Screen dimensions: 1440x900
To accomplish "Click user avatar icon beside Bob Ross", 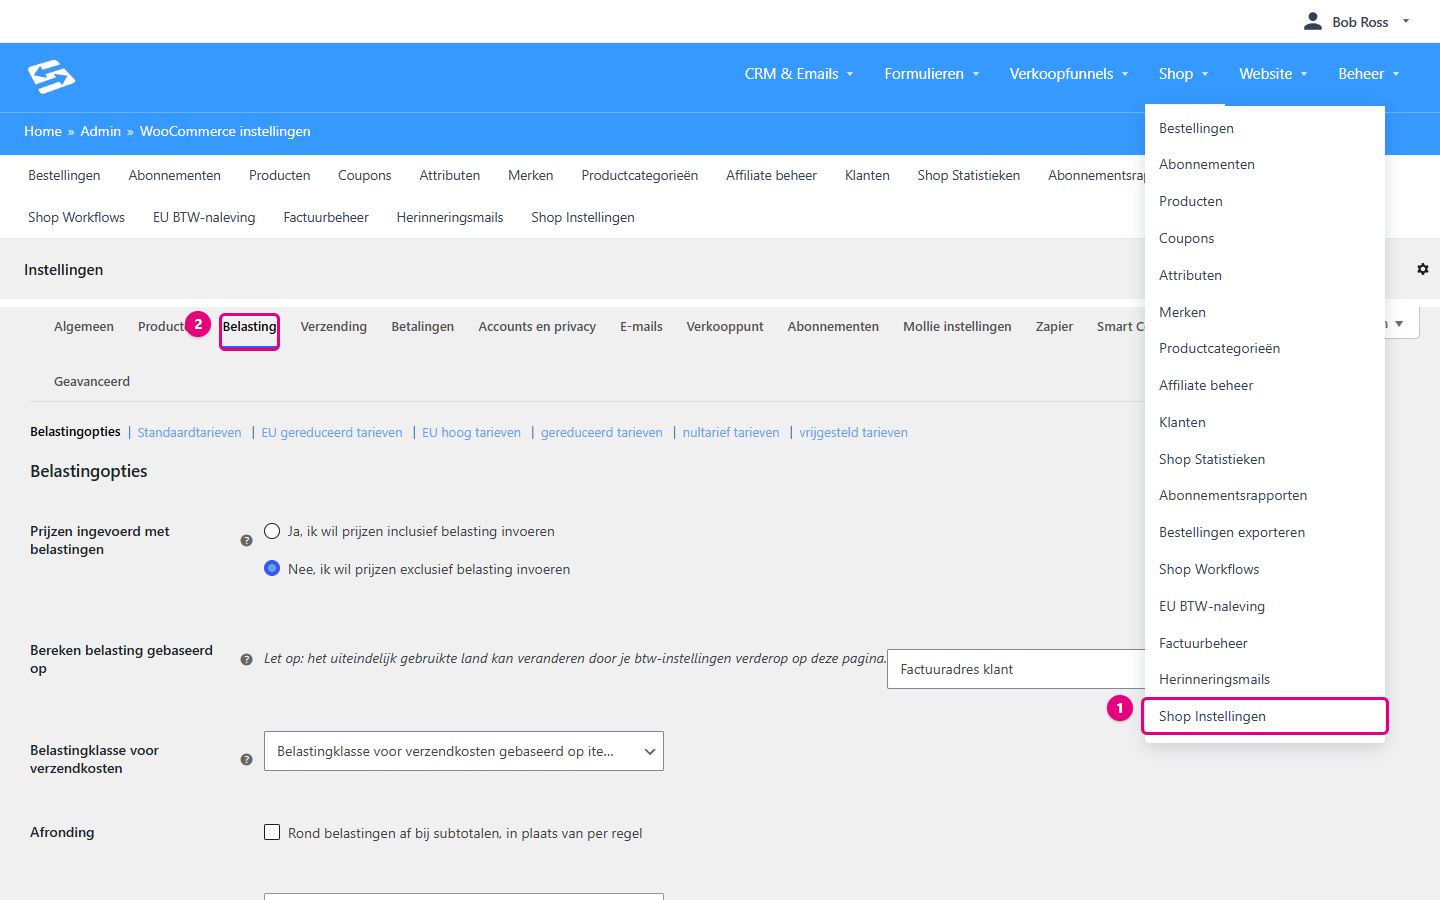I will click(x=1313, y=21).
